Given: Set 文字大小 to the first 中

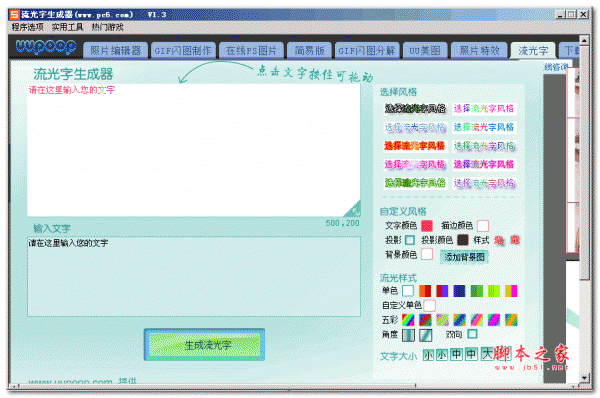Looking at the screenshot, I should tap(456, 355).
